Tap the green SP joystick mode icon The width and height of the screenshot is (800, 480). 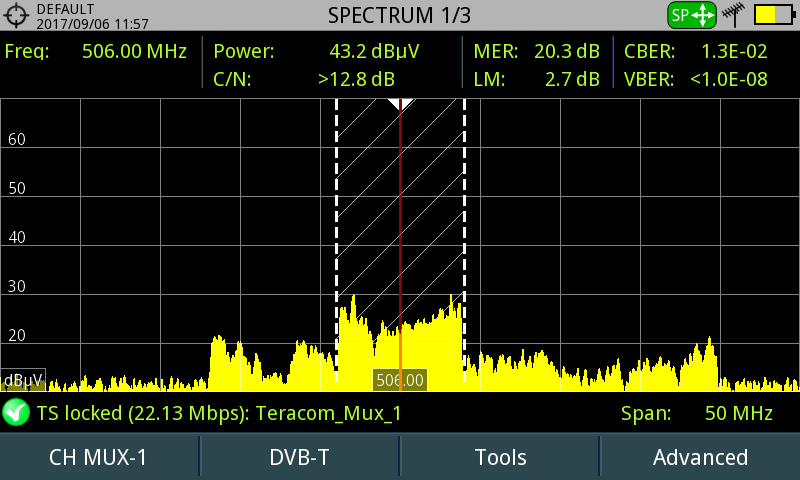point(692,15)
